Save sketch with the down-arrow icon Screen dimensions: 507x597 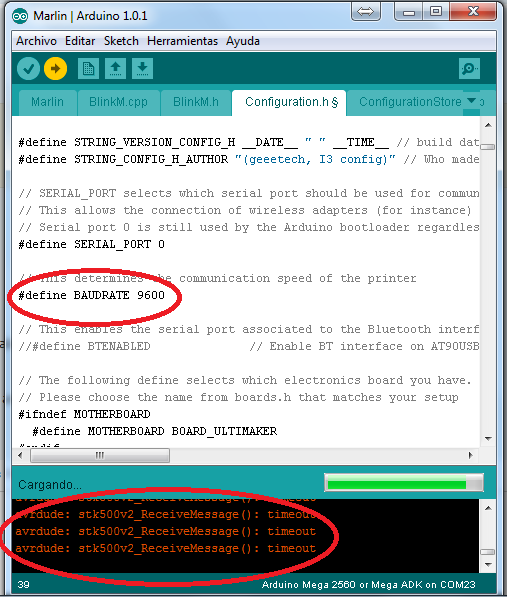tap(142, 69)
